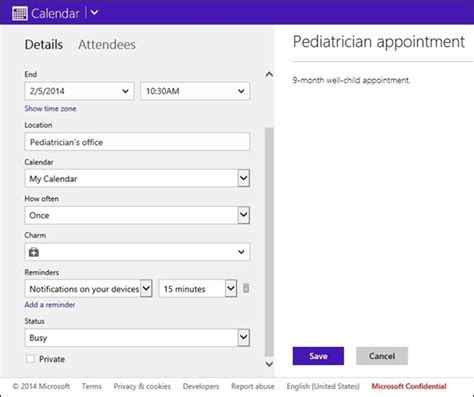
Task: Delete the reminder with trash icon
Action: 246,288
